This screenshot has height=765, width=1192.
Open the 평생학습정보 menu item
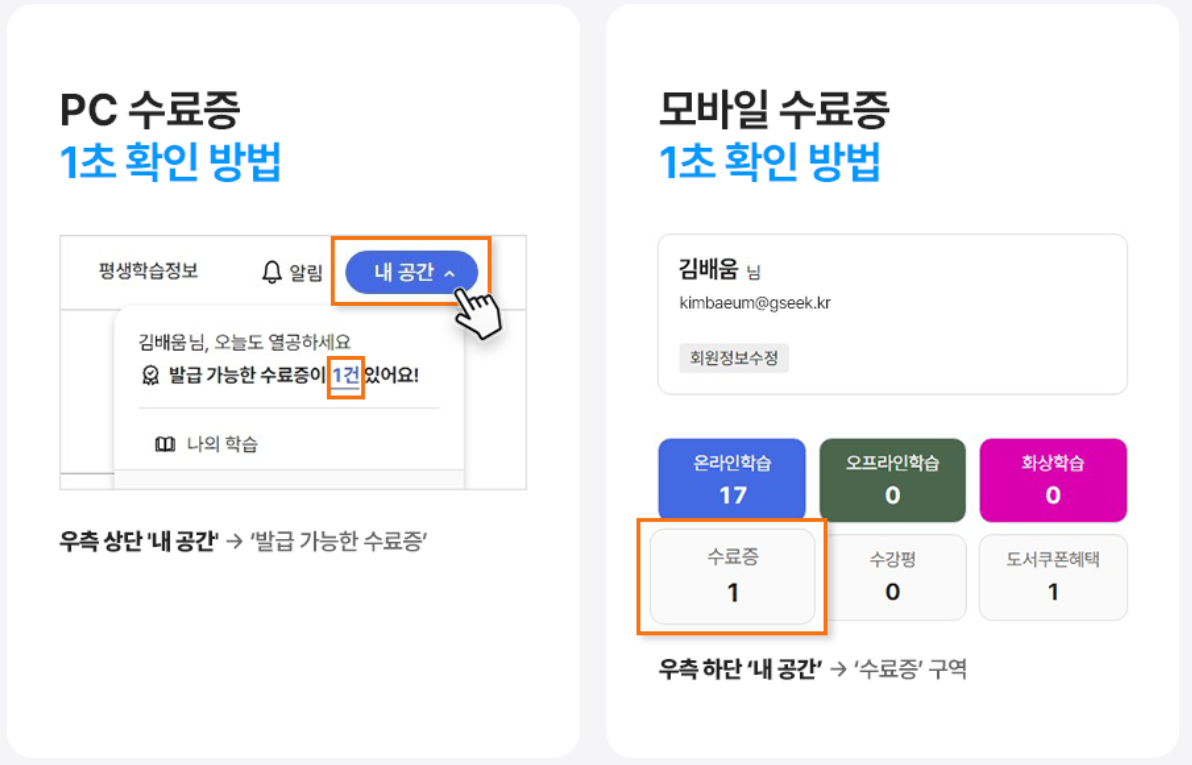pos(148,271)
